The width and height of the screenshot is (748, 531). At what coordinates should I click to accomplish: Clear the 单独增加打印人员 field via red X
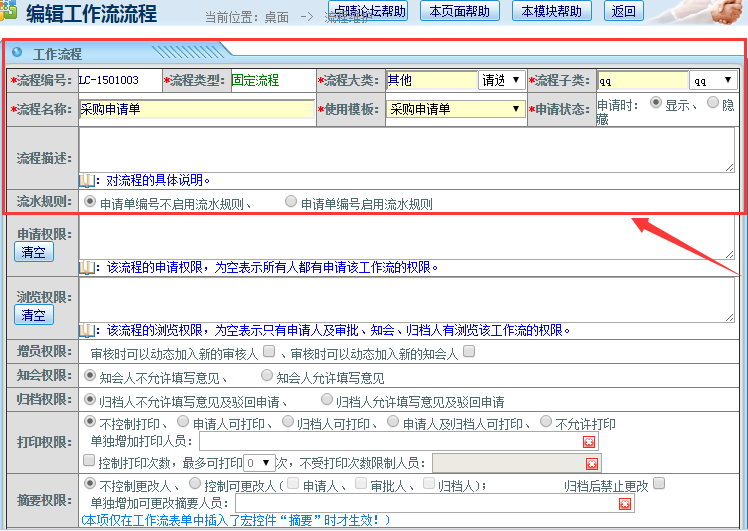pyautogui.click(x=589, y=441)
